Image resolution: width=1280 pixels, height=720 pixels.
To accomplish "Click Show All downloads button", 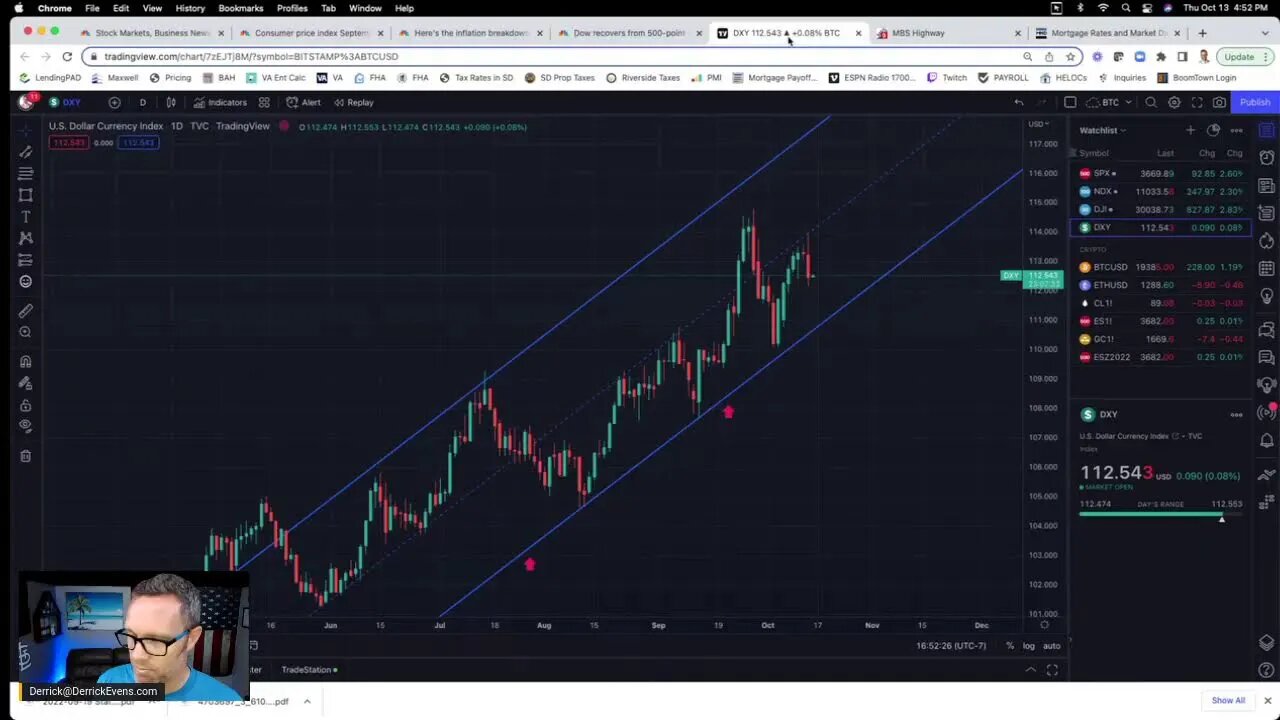I will tap(1228, 701).
